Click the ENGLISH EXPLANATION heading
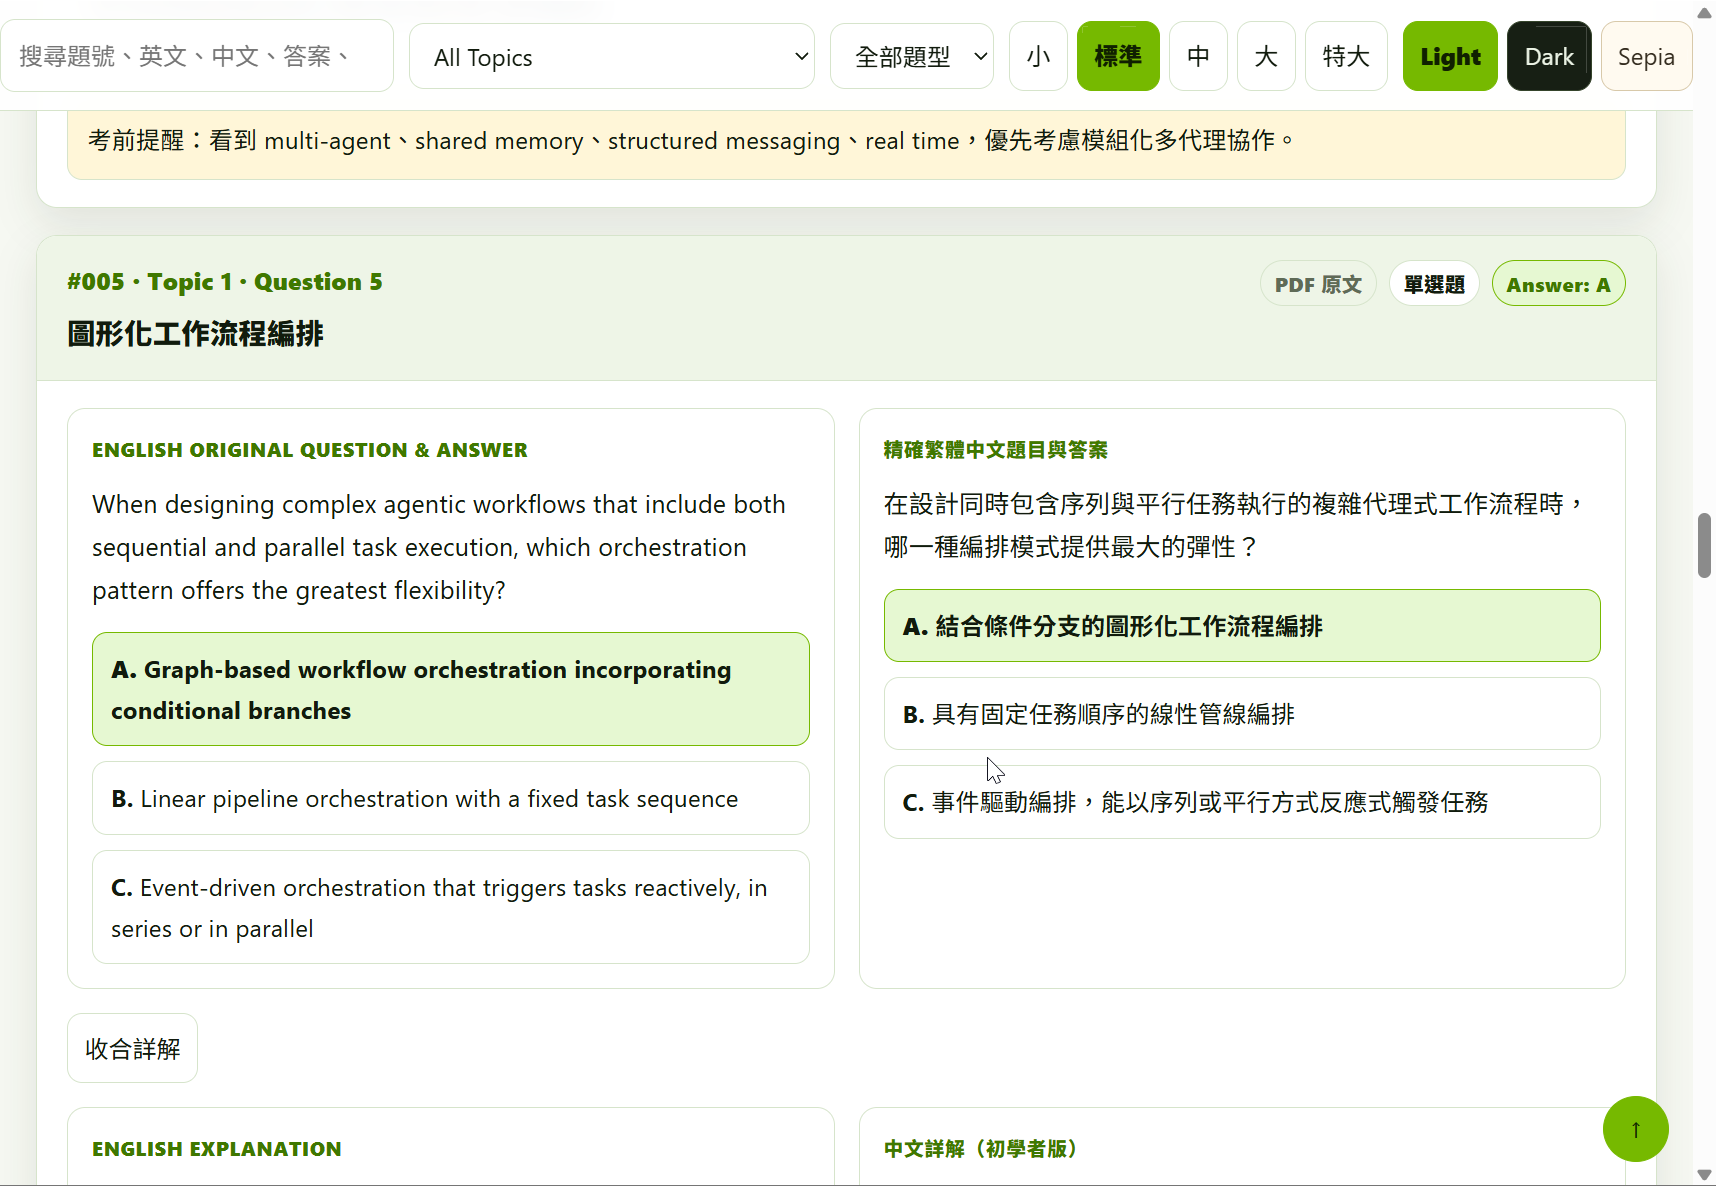 pos(217,1149)
